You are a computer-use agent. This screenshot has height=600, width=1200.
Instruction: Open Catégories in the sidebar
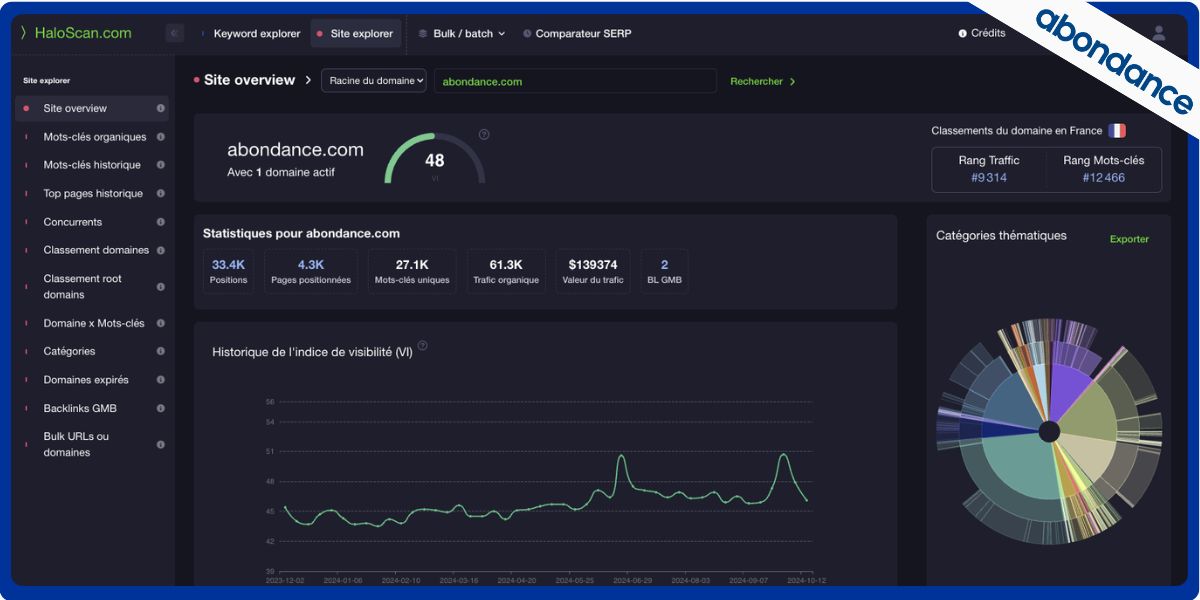70,351
